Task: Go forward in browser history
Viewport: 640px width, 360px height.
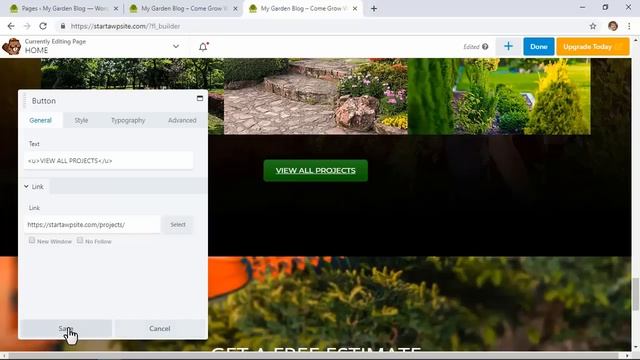Action: pyautogui.click(x=27, y=26)
